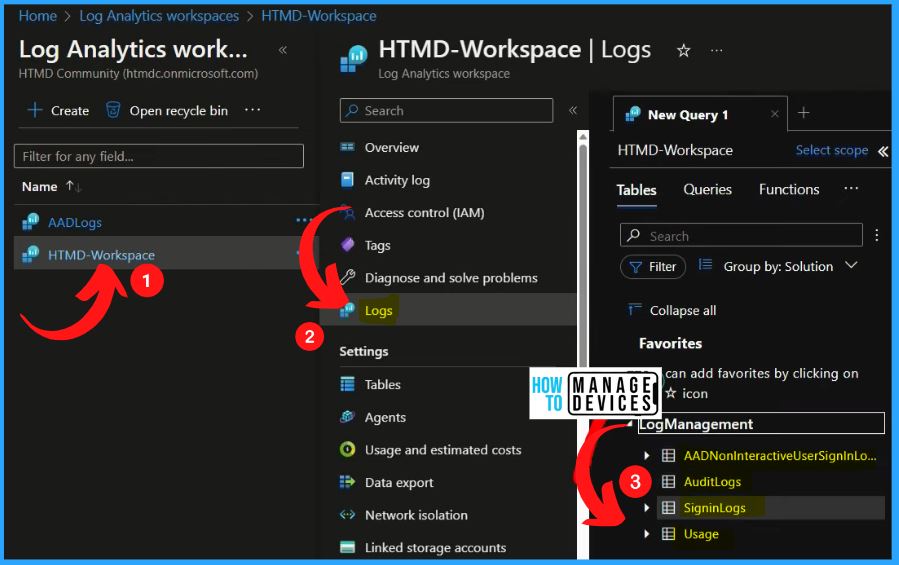Open the AADLogs row context menu
899x565 pixels.
tap(303, 220)
